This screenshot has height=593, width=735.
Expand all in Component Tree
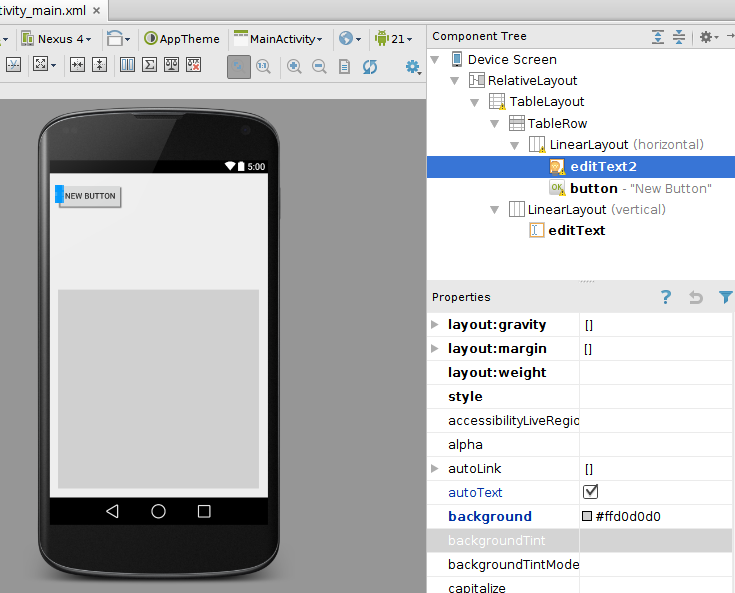658,37
